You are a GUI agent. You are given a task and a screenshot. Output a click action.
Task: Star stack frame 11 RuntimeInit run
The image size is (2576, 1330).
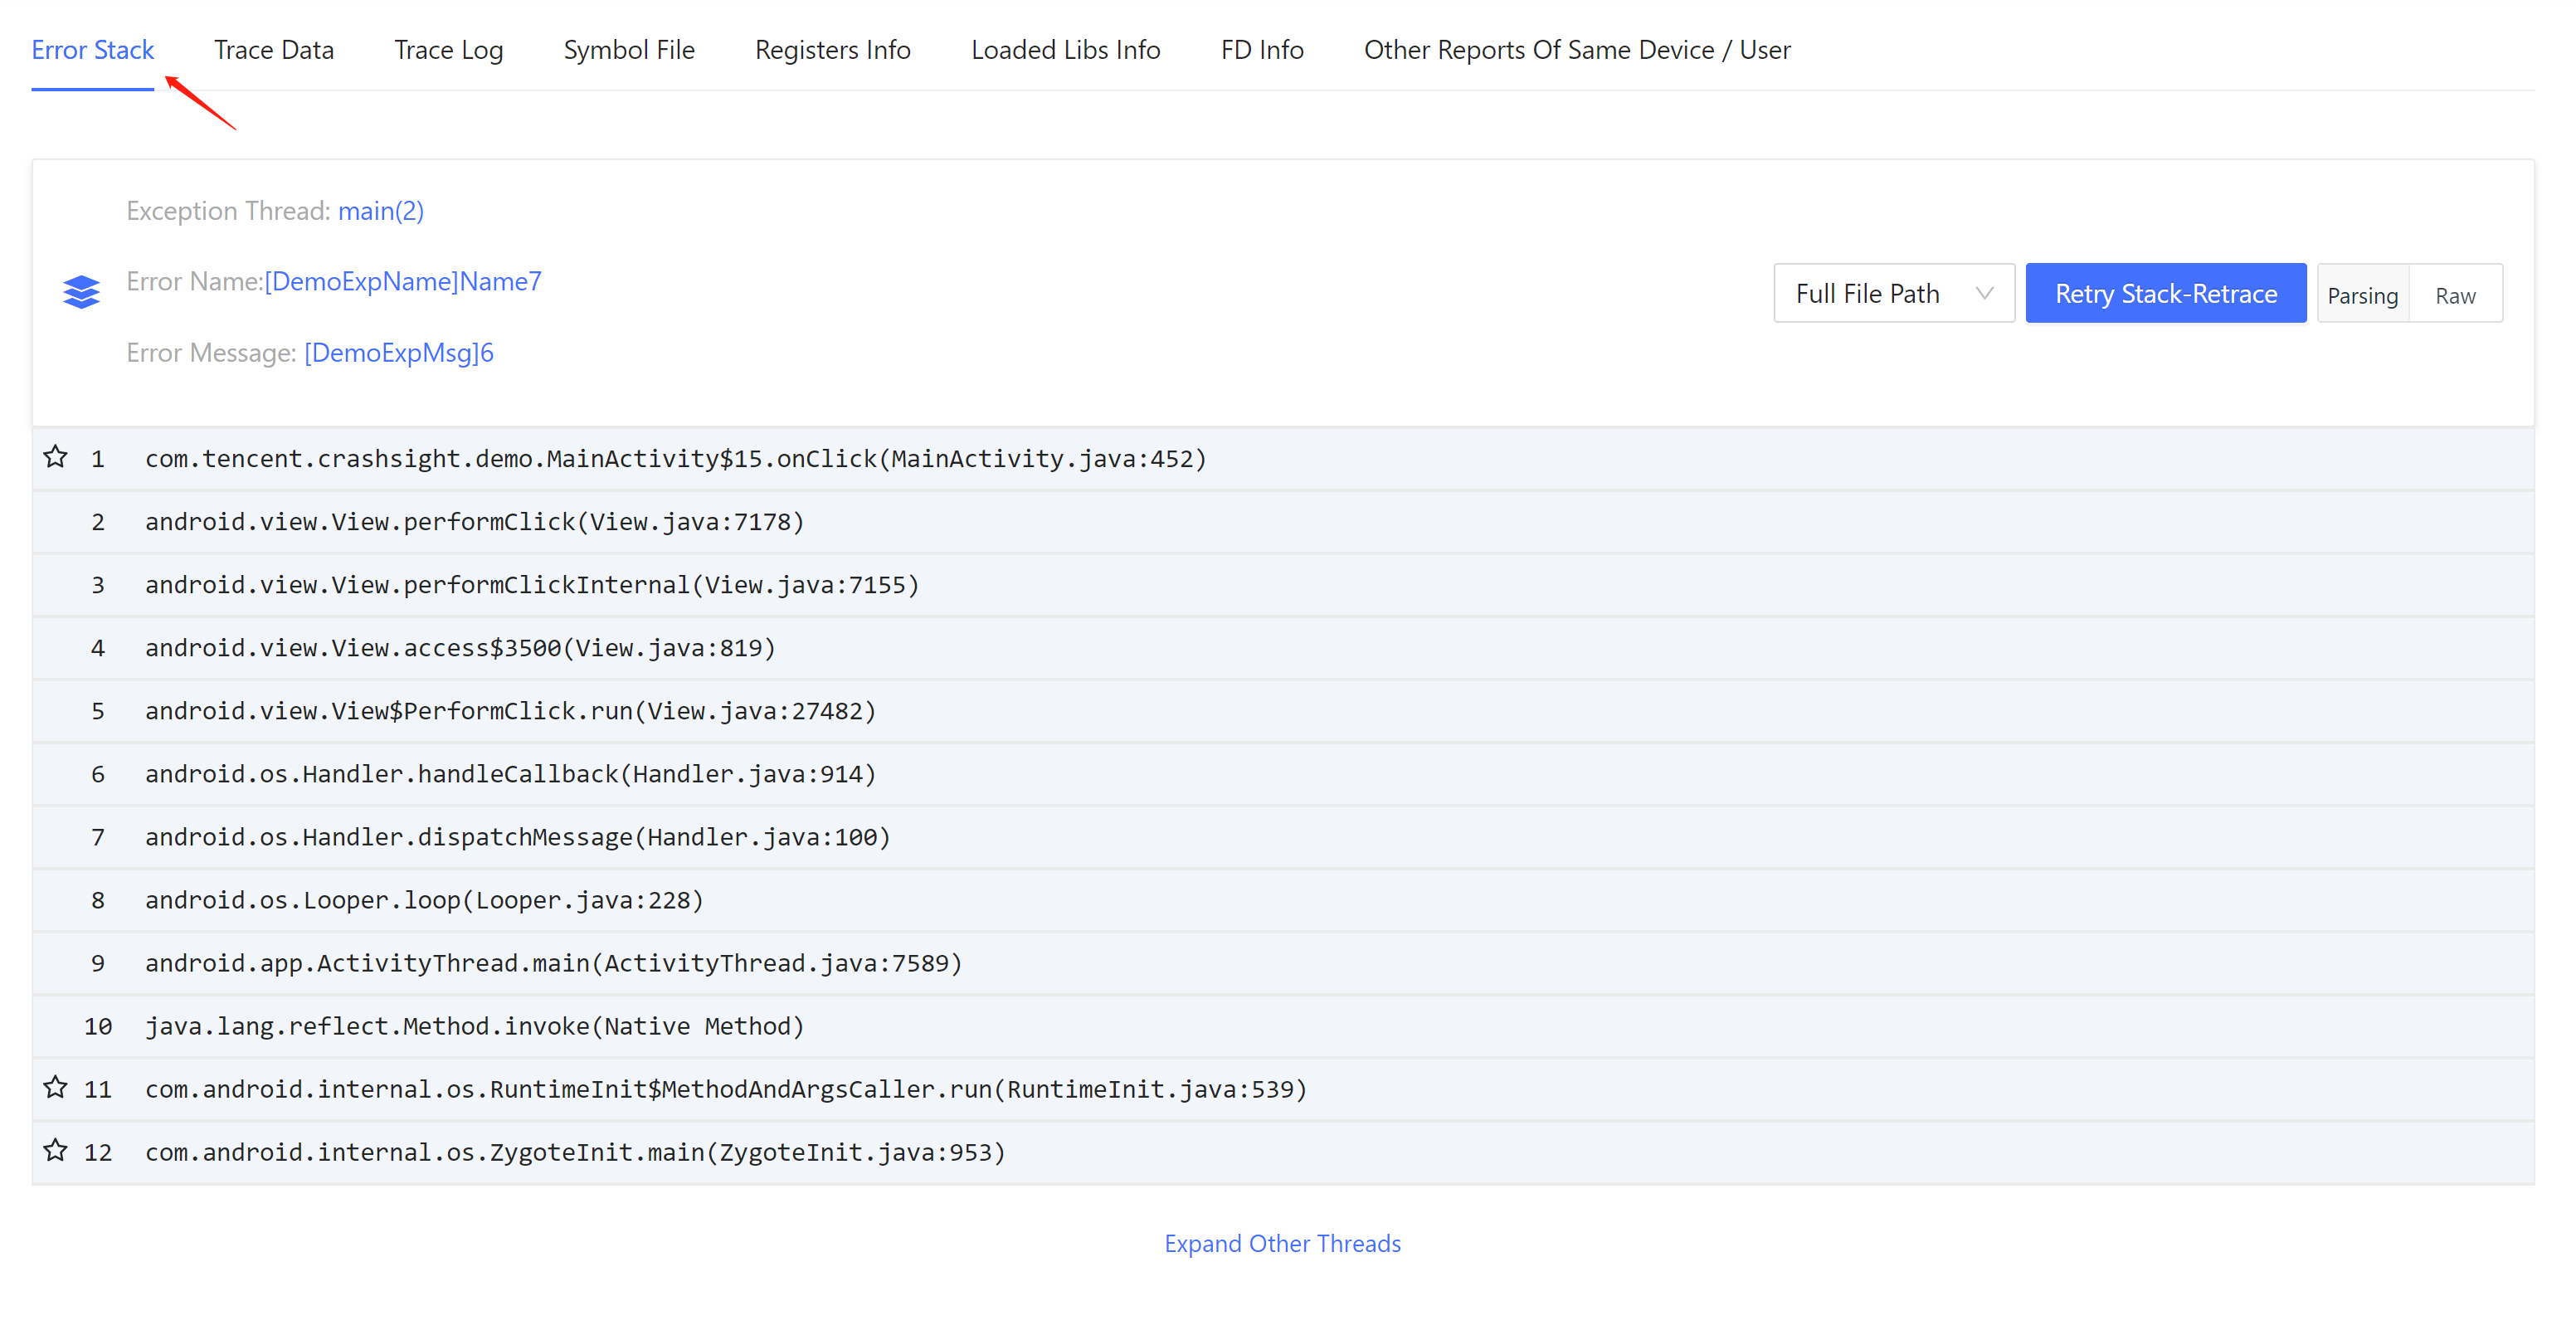click(55, 1087)
